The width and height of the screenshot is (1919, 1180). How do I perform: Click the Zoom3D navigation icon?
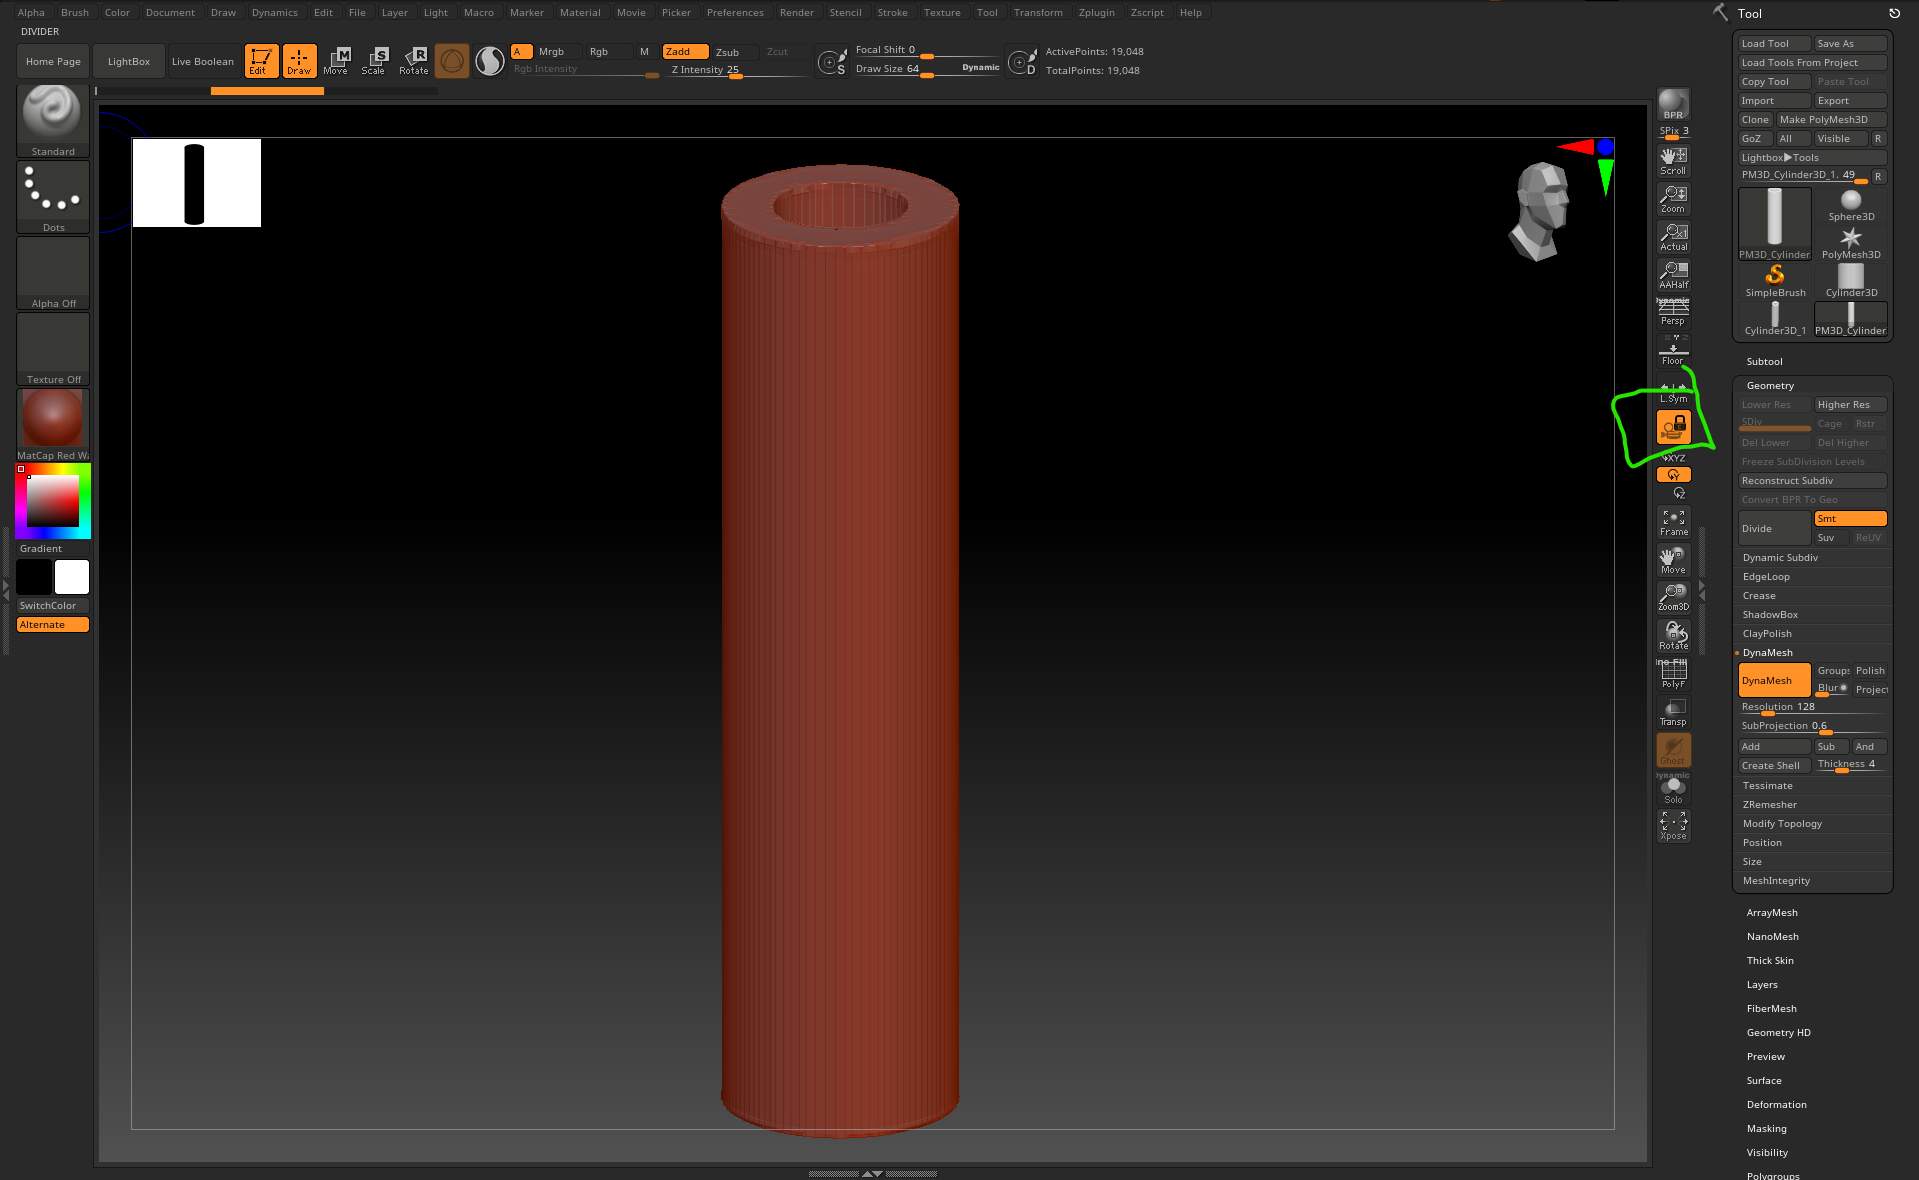pos(1673,598)
